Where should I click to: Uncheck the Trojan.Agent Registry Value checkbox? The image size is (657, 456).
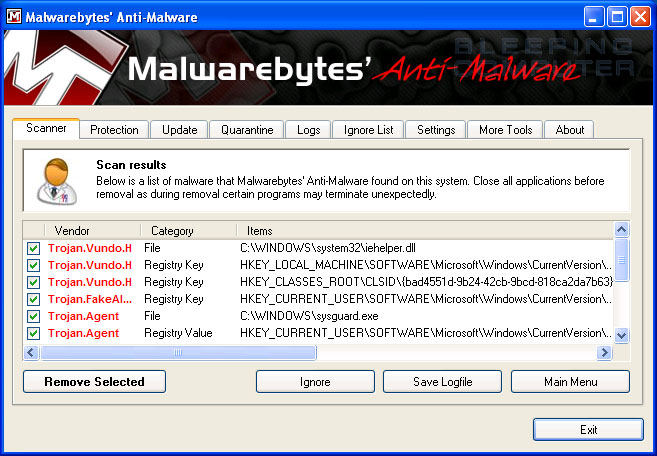(x=34, y=333)
